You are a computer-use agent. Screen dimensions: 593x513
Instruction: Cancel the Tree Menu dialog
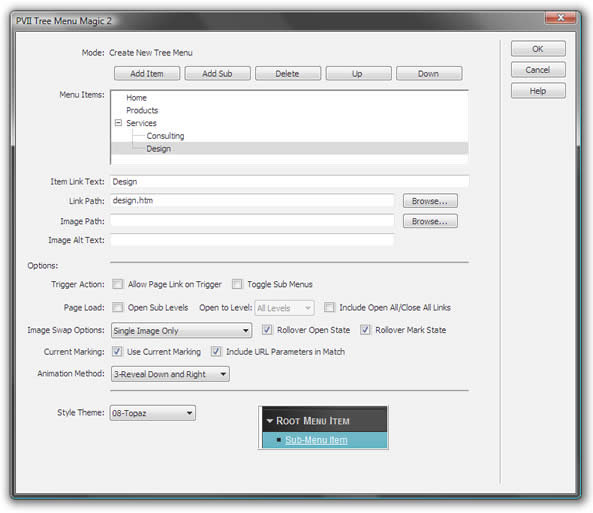[x=538, y=70]
